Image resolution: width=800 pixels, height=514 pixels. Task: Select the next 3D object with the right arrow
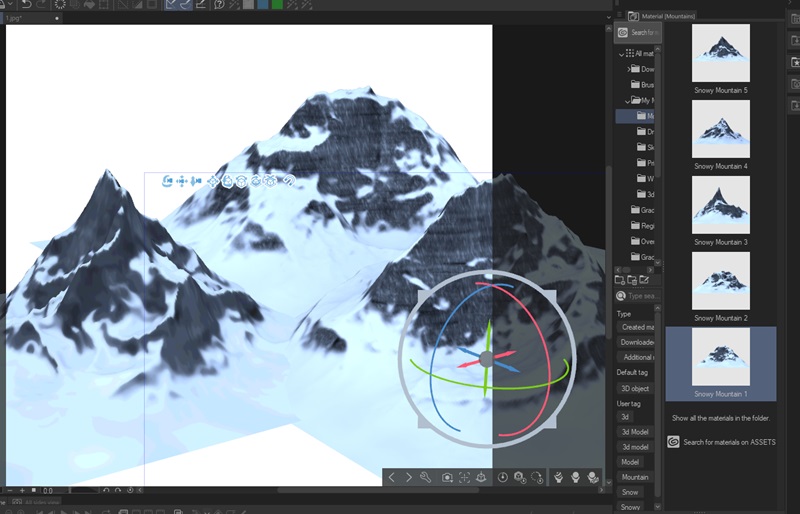(409, 477)
